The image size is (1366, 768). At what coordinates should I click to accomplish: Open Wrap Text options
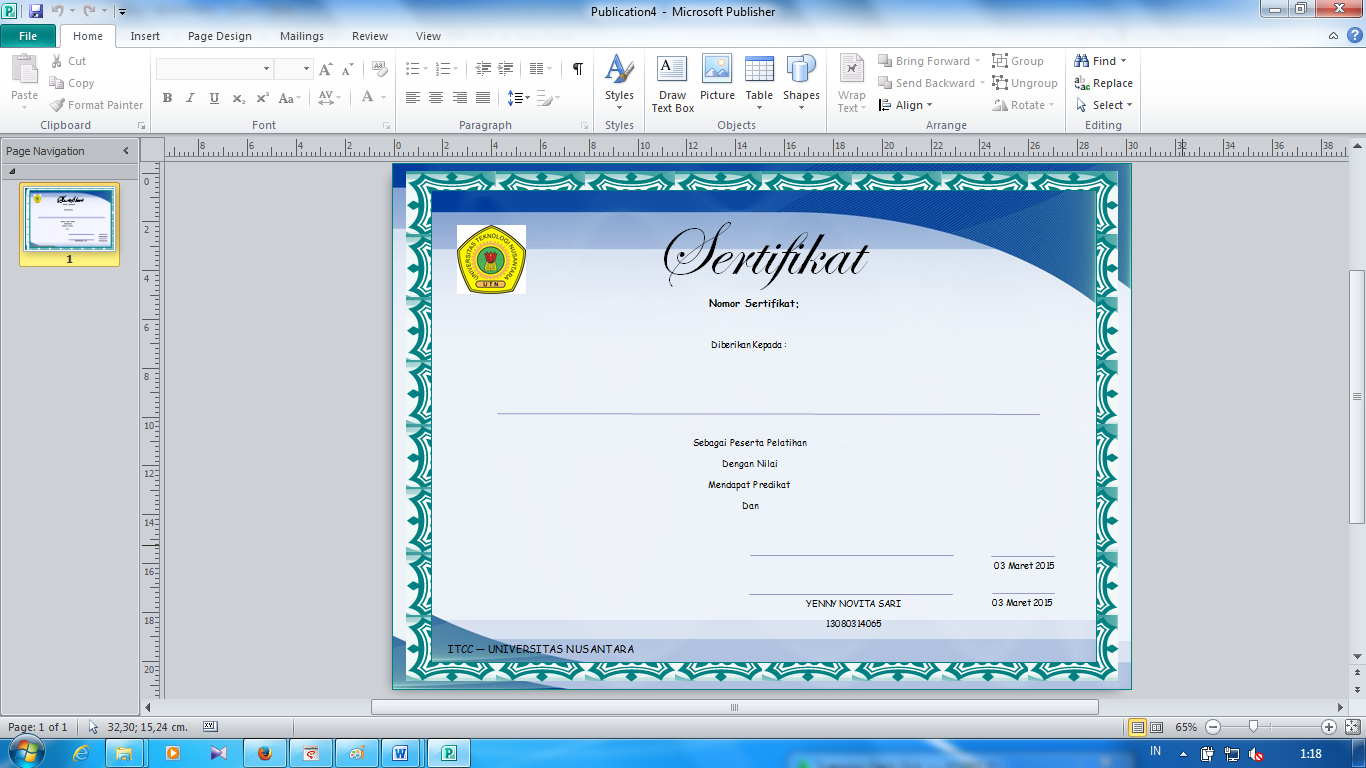(851, 83)
